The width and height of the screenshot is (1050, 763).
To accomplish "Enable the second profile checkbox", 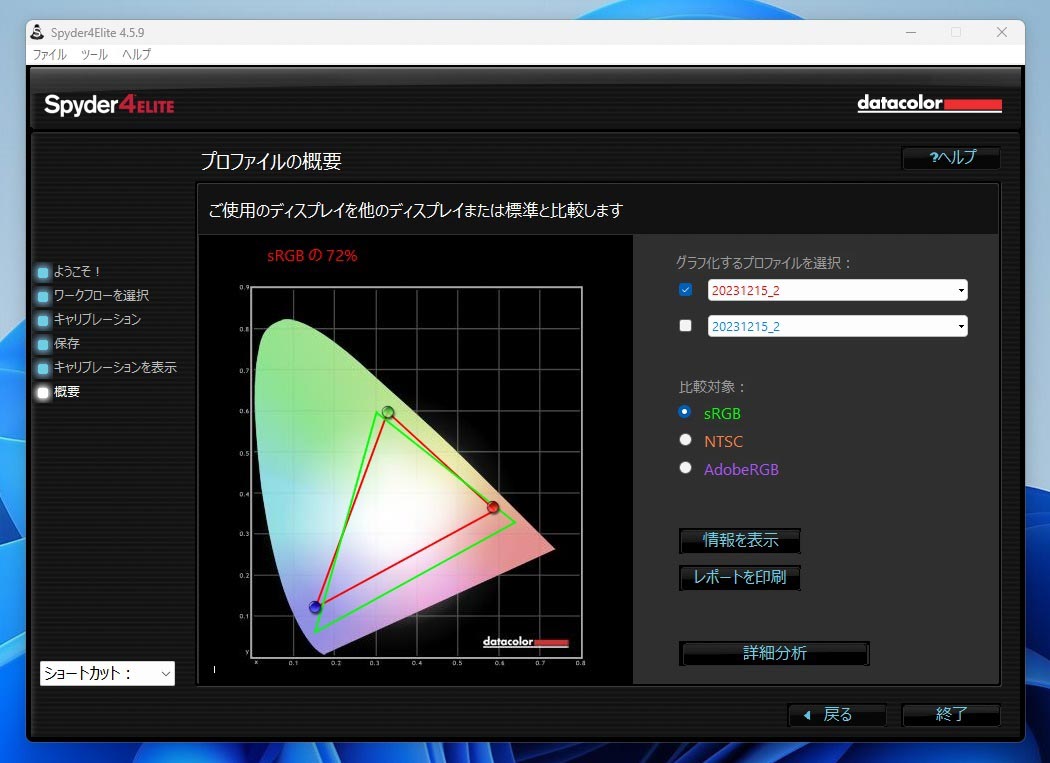I will click(685, 326).
